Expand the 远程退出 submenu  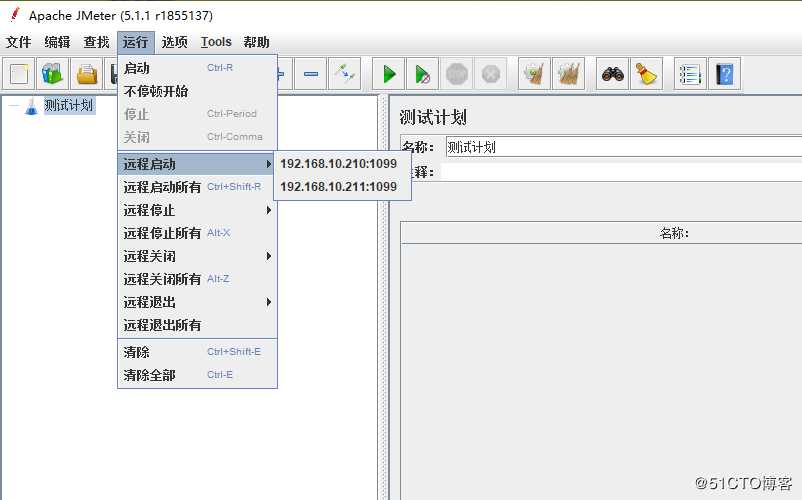pyautogui.click(x=197, y=302)
